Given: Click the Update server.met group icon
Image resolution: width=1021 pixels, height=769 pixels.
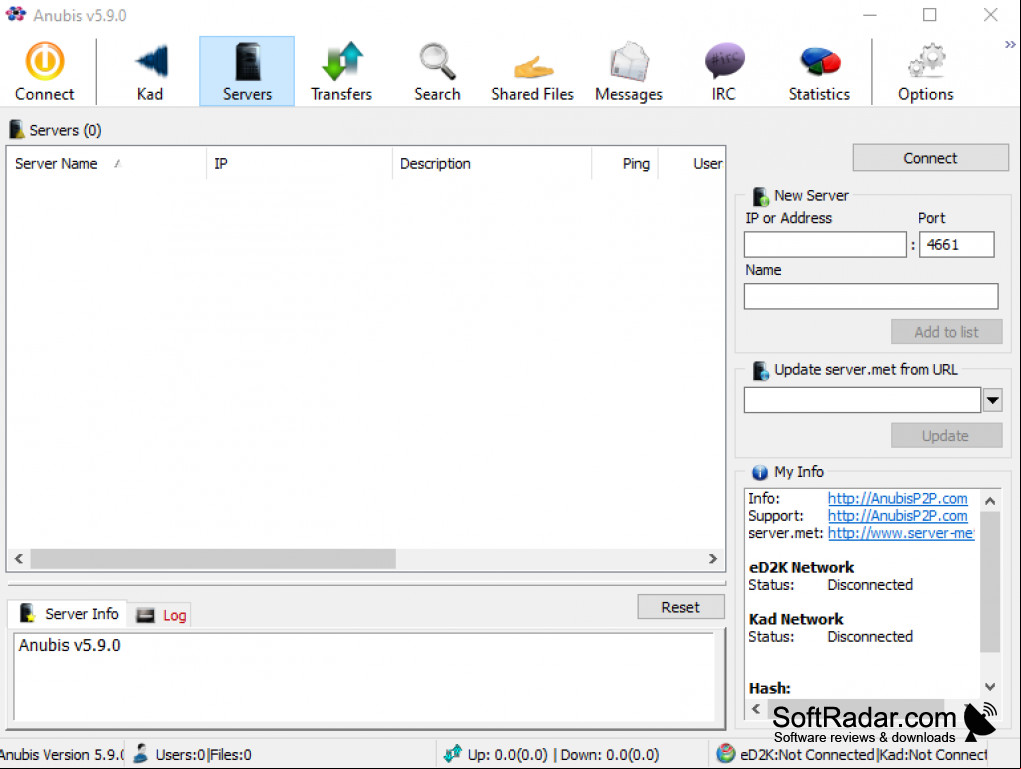Looking at the screenshot, I should 761,371.
